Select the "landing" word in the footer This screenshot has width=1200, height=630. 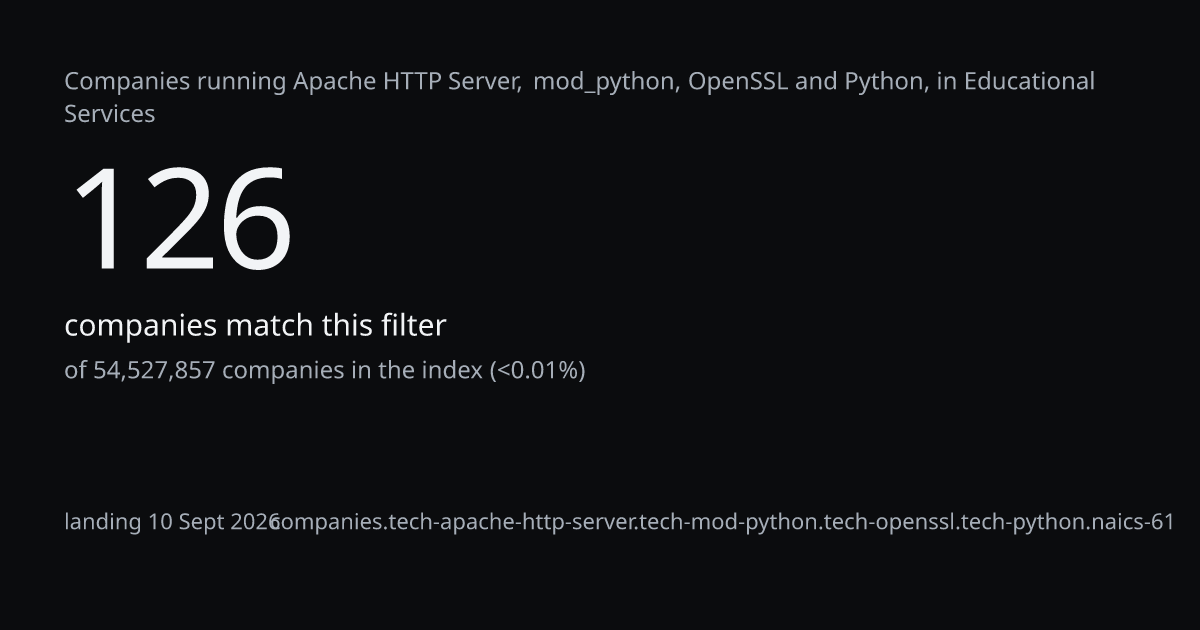click(103, 522)
